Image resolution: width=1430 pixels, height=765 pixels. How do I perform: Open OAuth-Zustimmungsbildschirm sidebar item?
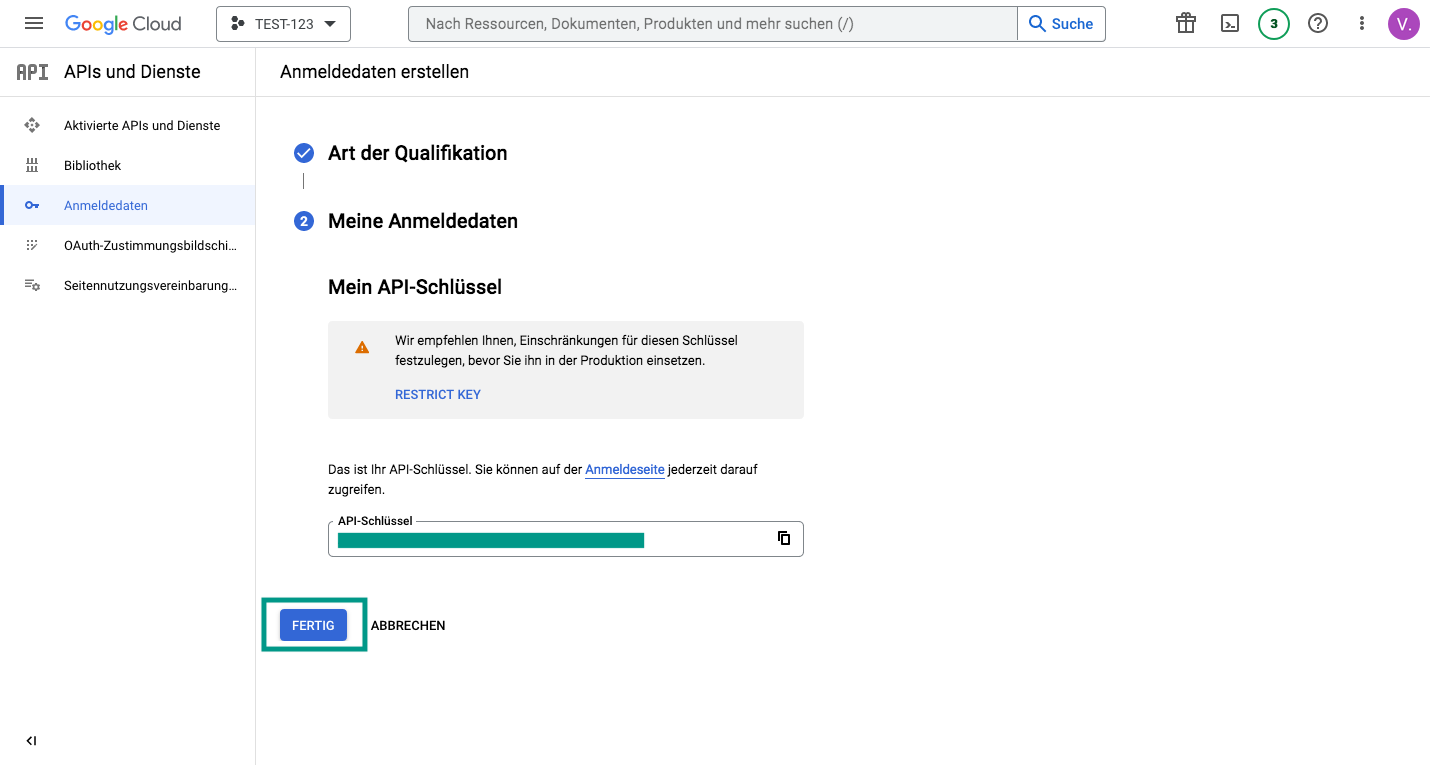[x=150, y=245]
